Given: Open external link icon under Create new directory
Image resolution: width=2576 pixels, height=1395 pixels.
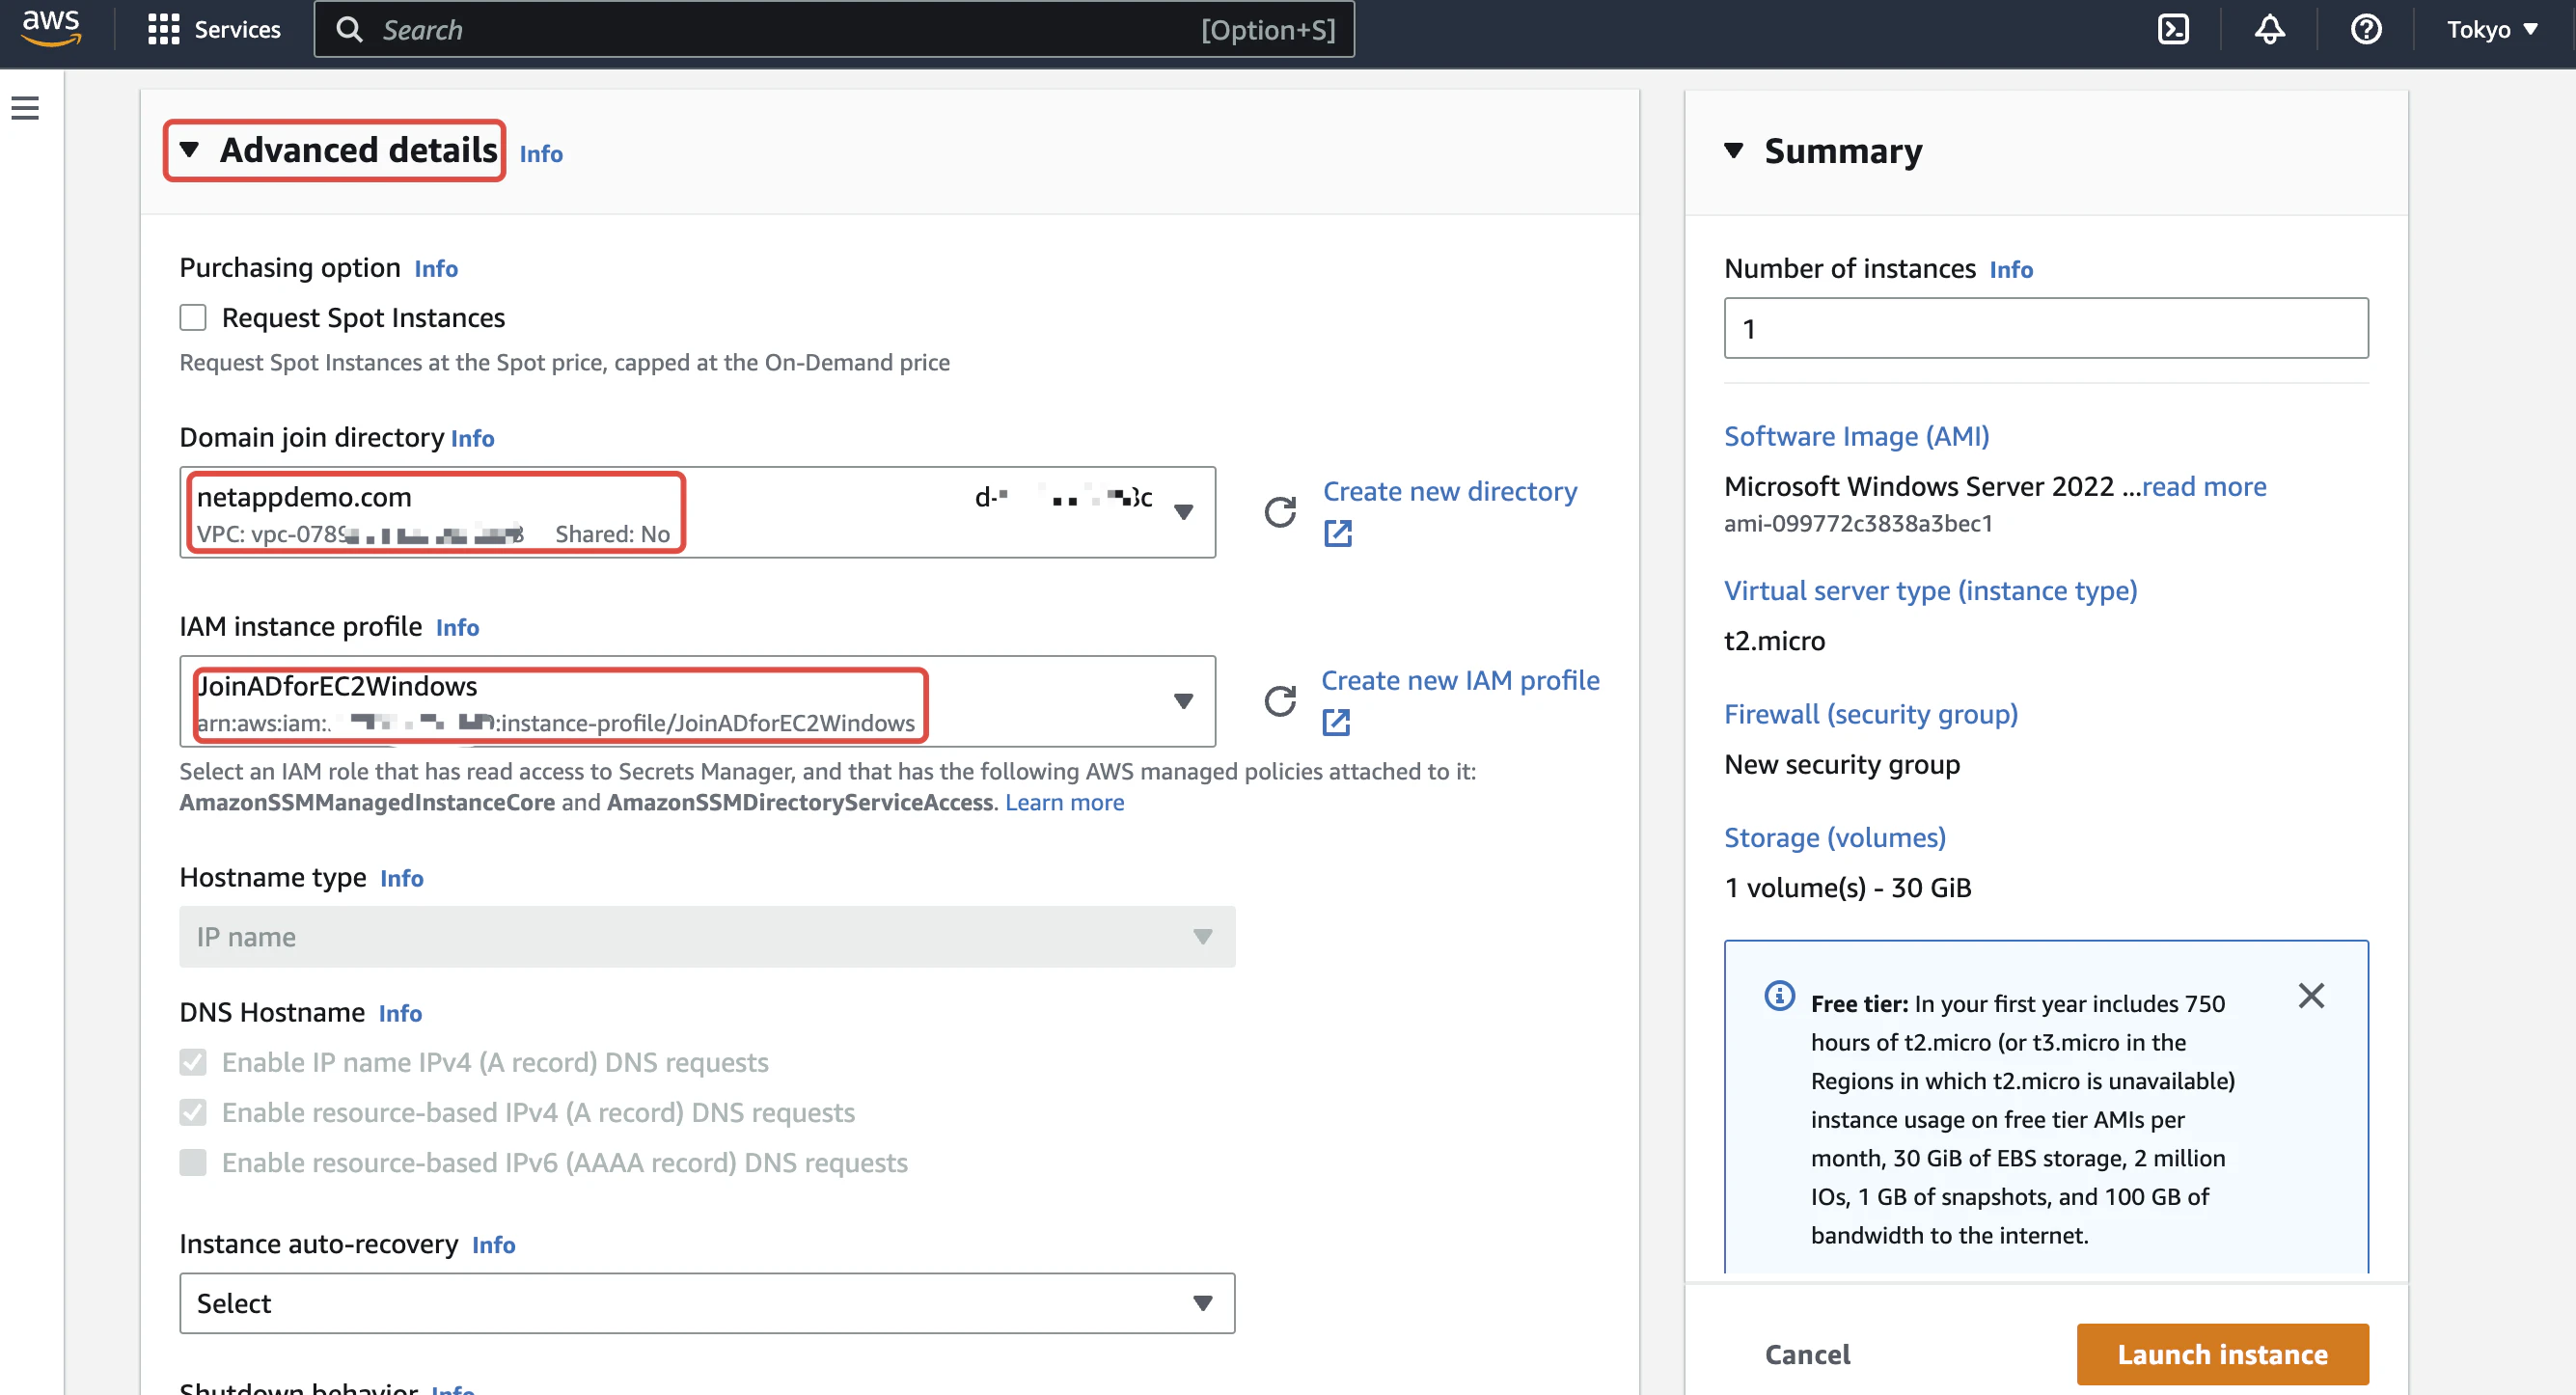Looking at the screenshot, I should [1338, 533].
